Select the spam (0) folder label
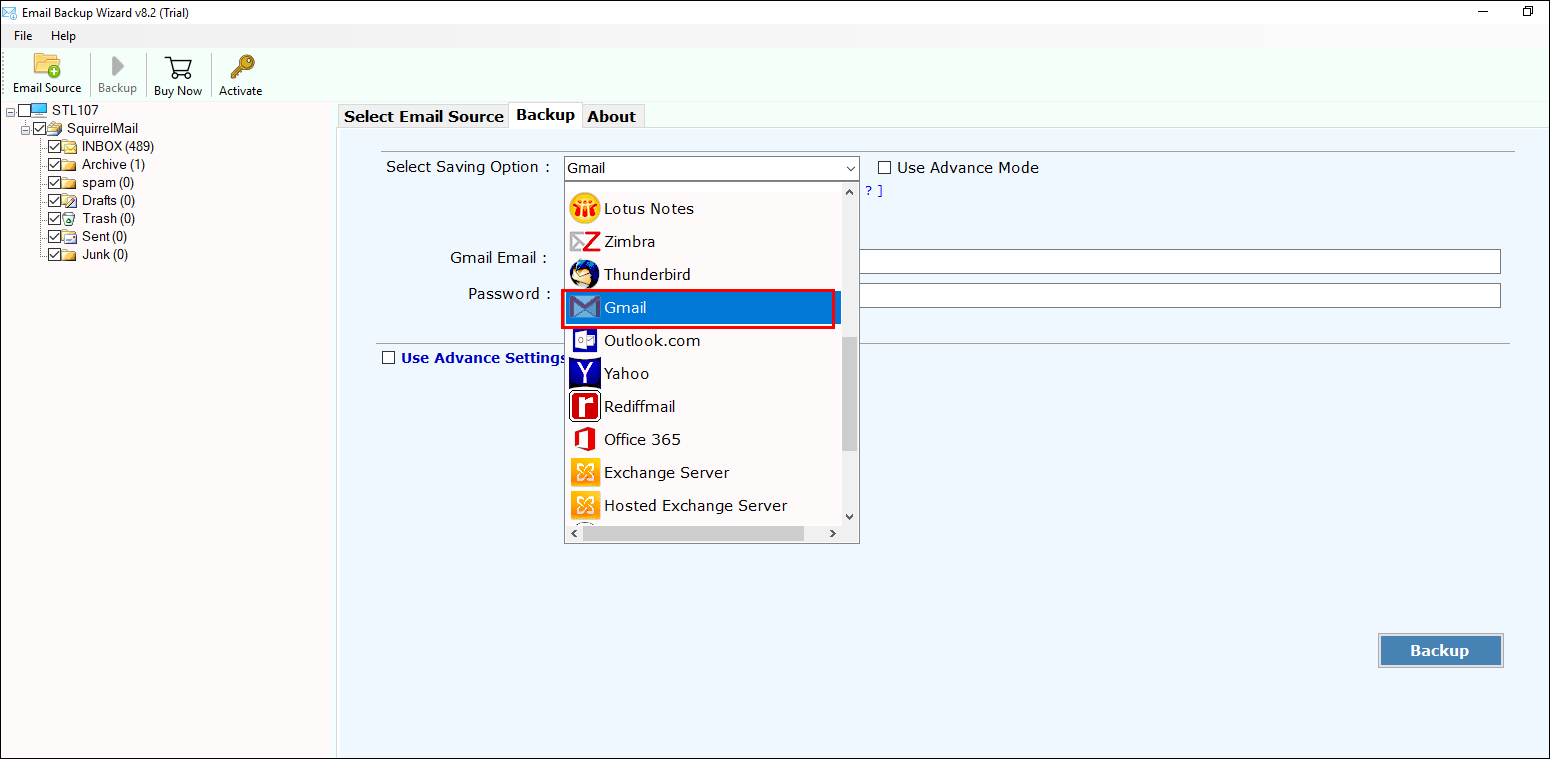The height and width of the screenshot is (759, 1550). coord(108,182)
